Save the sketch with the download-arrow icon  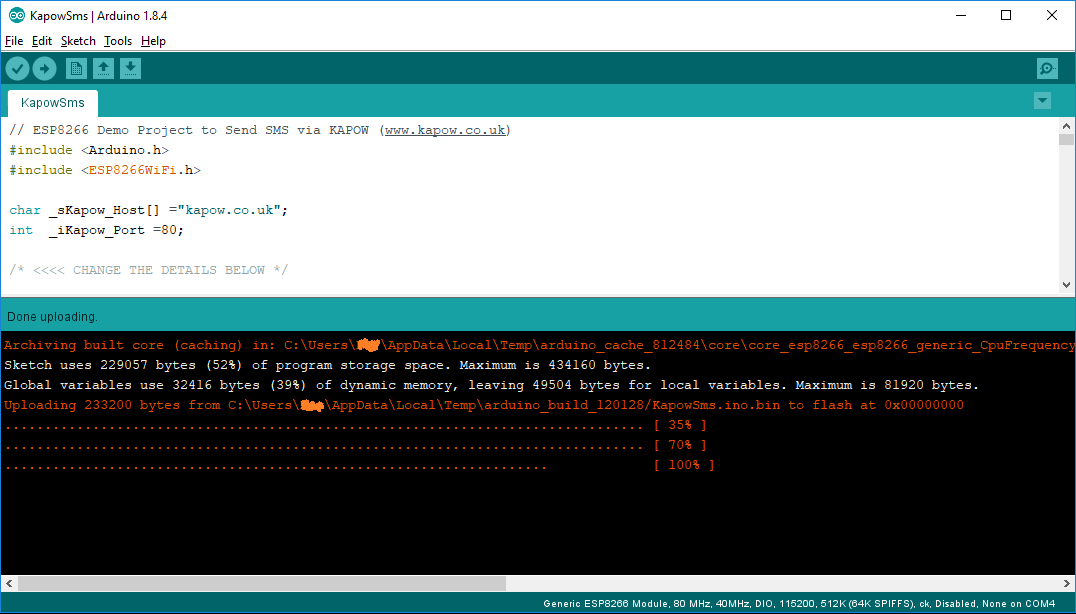(x=131, y=68)
